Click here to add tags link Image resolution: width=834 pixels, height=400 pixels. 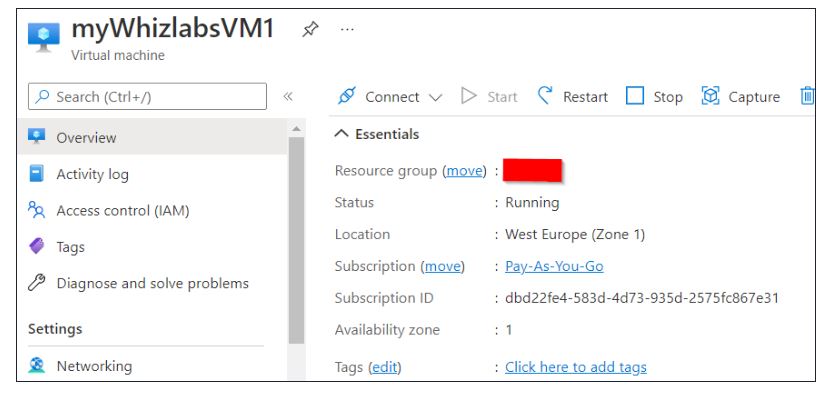[x=576, y=367]
